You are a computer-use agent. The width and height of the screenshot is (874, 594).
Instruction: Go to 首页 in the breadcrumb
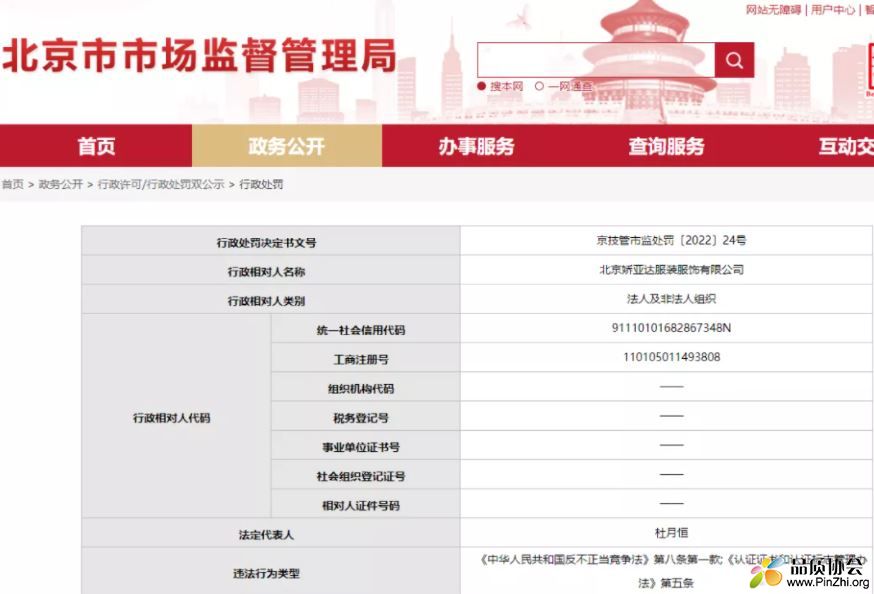[13, 184]
